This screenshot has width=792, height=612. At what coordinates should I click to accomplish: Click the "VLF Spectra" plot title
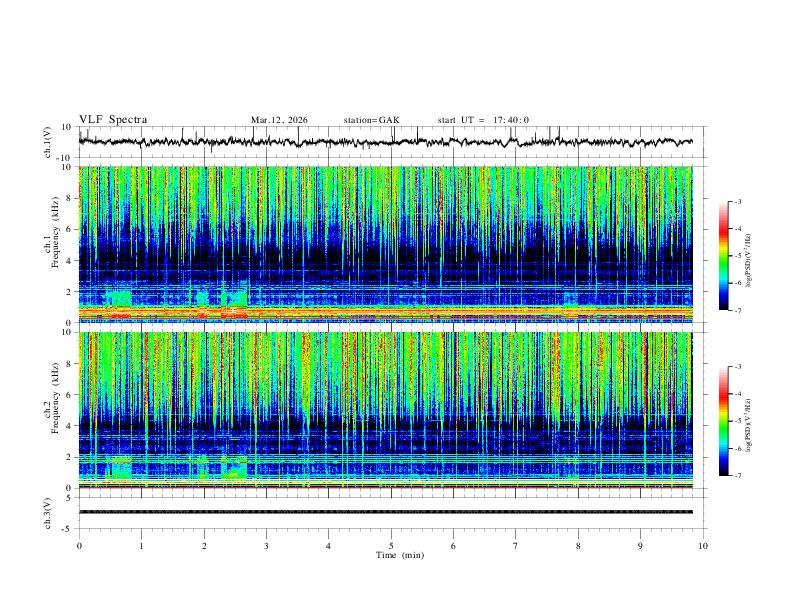point(113,120)
